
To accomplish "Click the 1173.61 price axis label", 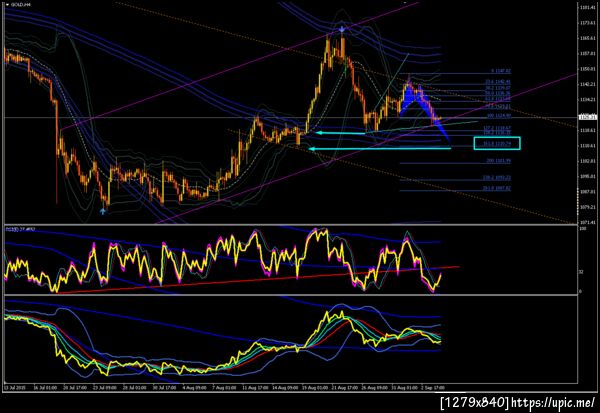I will pyautogui.click(x=587, y=23).
